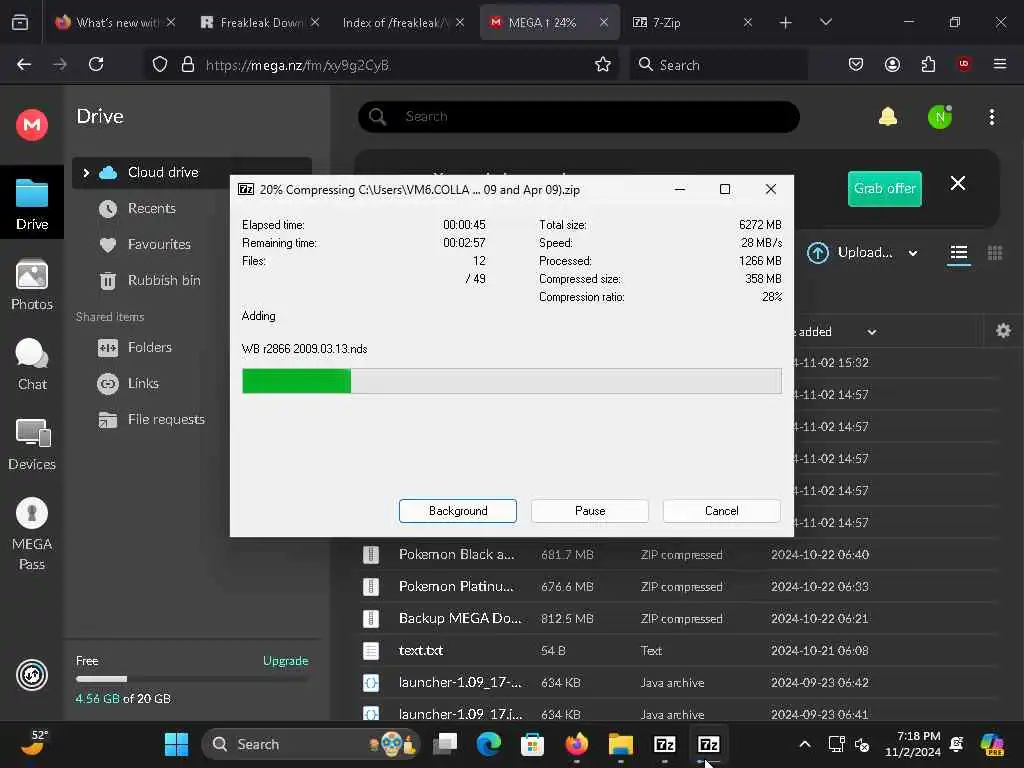Viewport: 1024px width, 768px height.
Task: Click the Upload button
Action: pos(851,253)
